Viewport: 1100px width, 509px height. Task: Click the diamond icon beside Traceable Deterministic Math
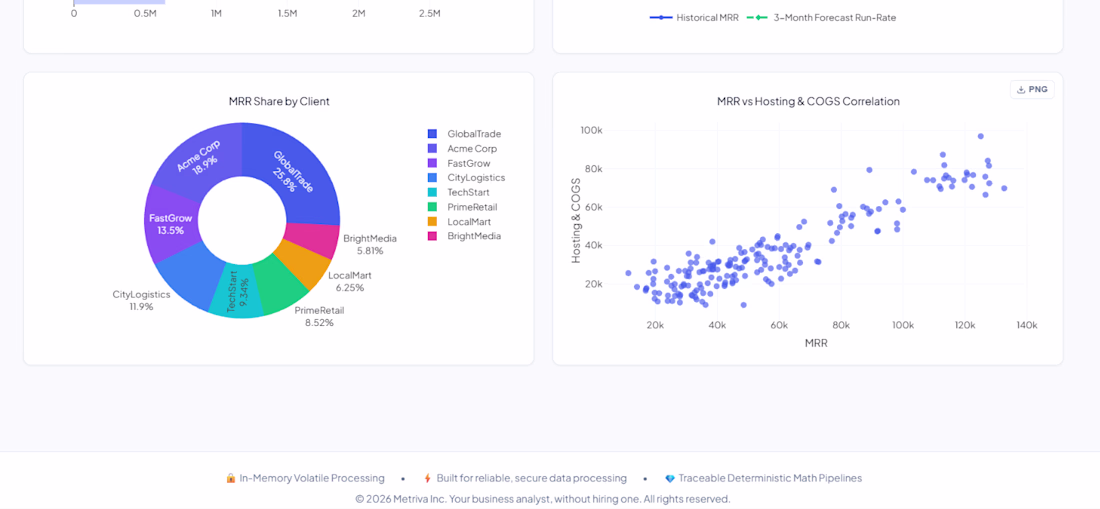[670, 478]
